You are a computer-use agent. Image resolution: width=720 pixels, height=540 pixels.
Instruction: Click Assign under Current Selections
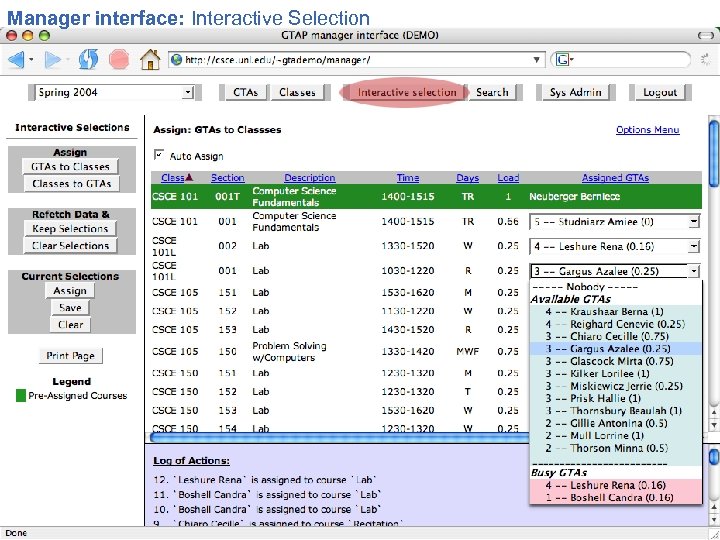click(x=70, y=291)
